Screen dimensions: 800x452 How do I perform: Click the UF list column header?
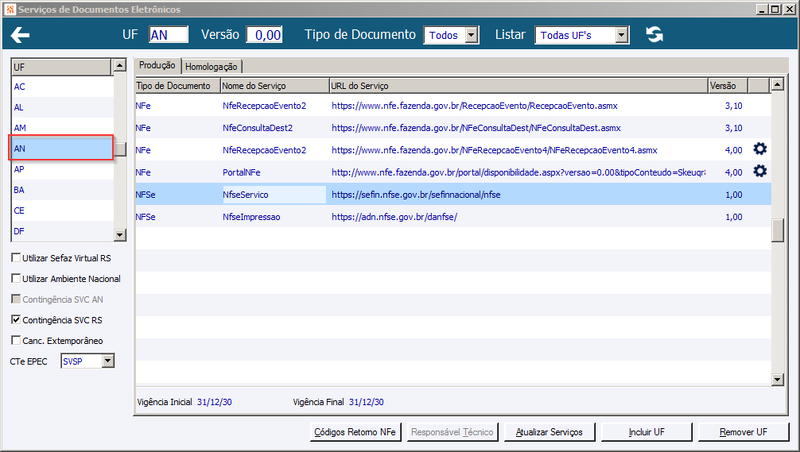tap(61, 67)
